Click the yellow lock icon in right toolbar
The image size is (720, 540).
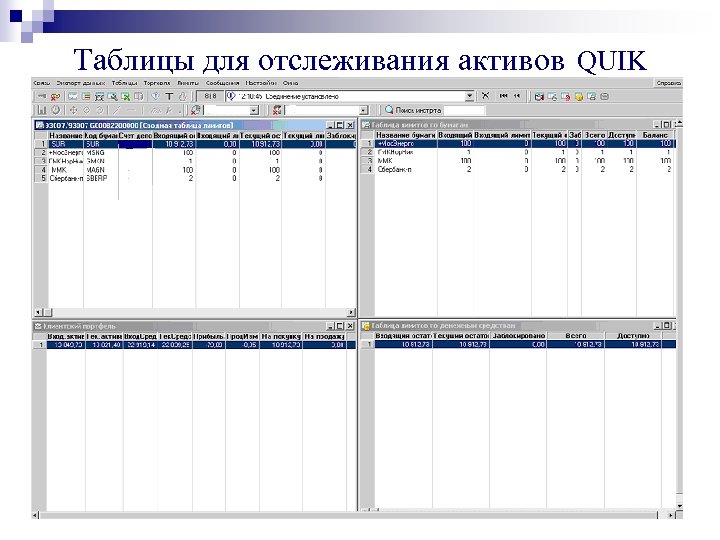click(579, 96)
